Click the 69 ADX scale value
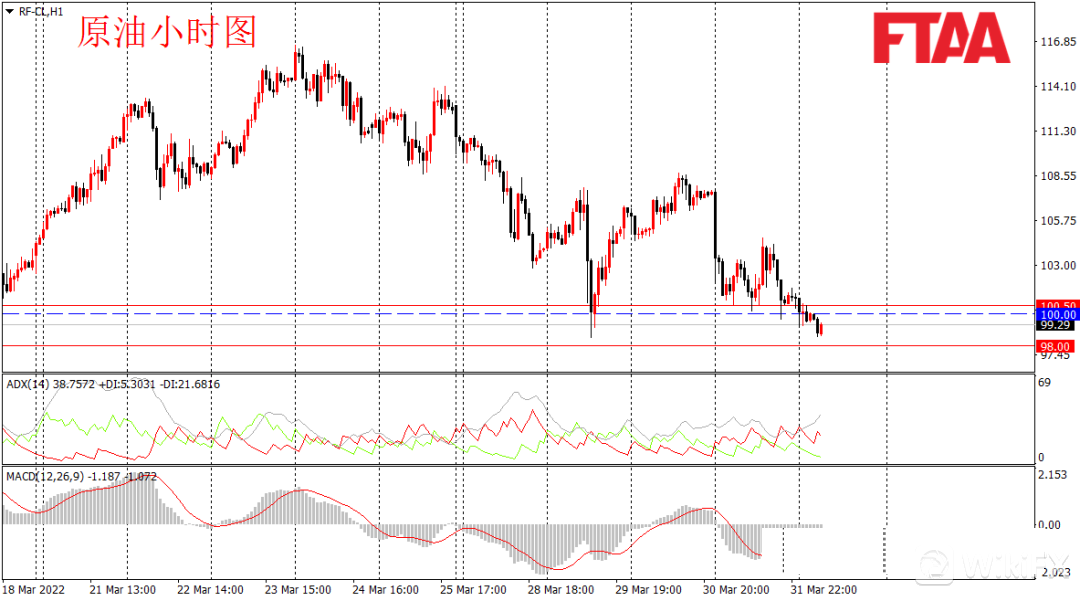 (1043, 383)
